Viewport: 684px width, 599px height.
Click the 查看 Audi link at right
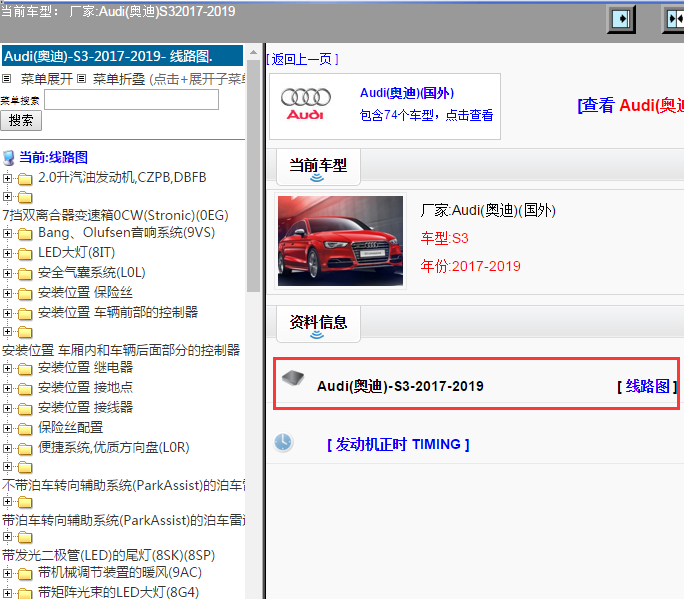coord(630,105)
